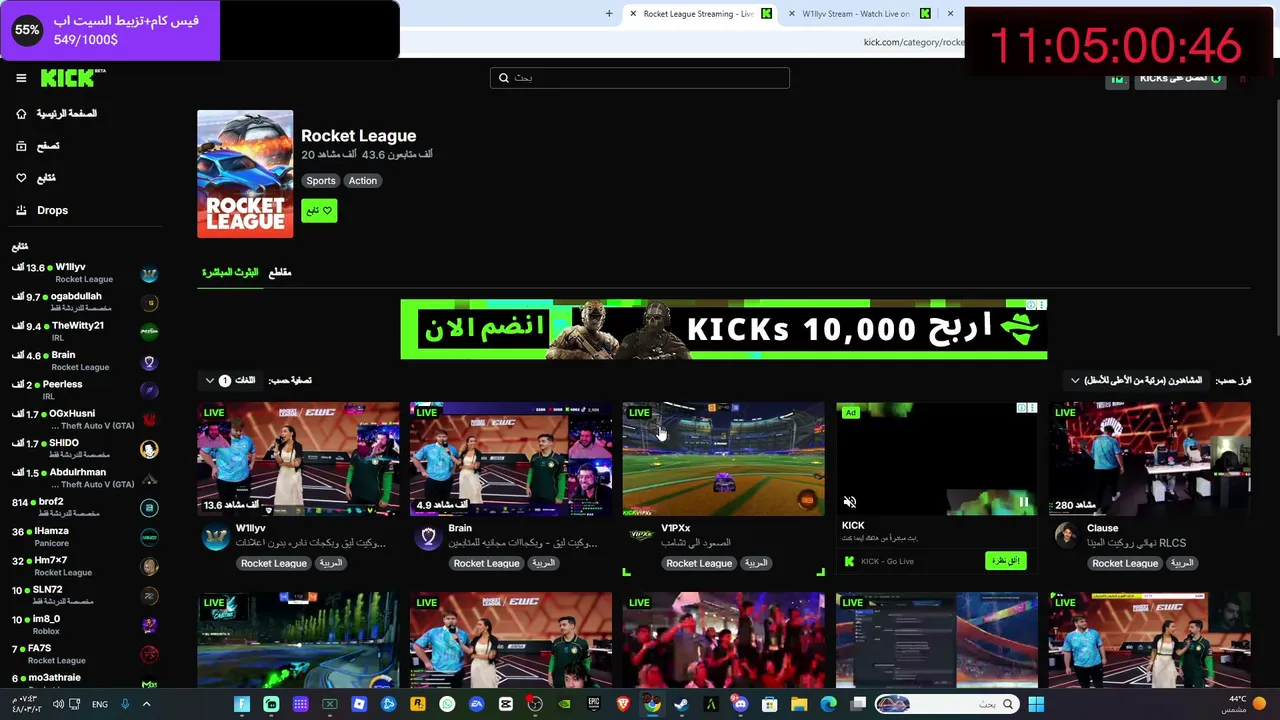Open تصفح browse page in sidebar
Screen dimensions: 1280x720
38,146
